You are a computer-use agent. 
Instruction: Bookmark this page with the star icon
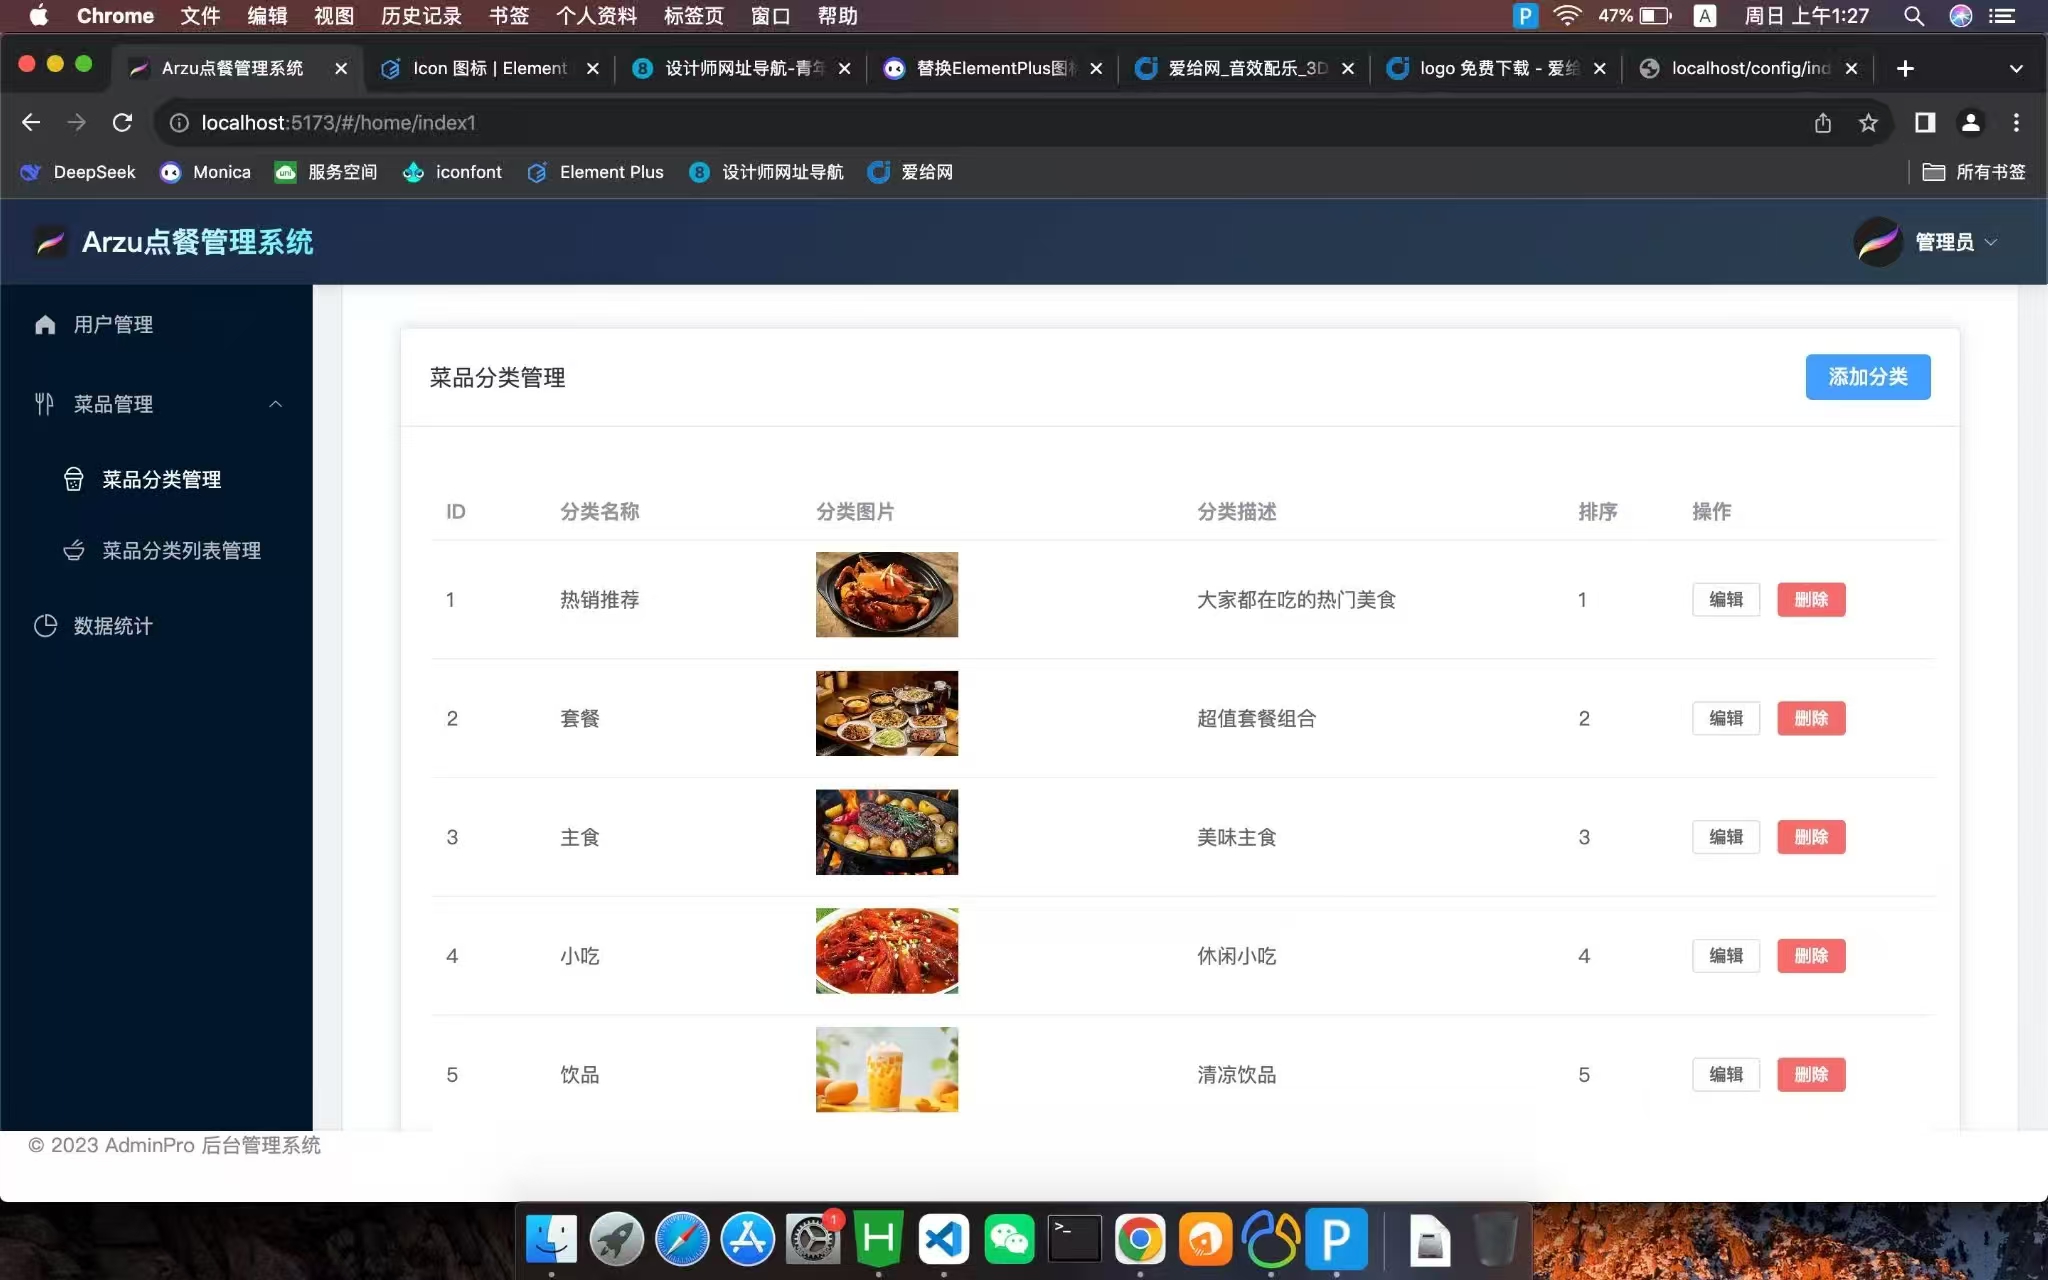tap(1868, 123)
